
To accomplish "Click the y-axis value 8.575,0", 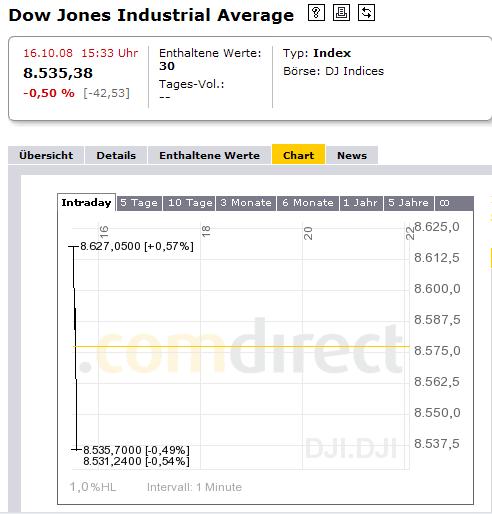I will 437,351.
